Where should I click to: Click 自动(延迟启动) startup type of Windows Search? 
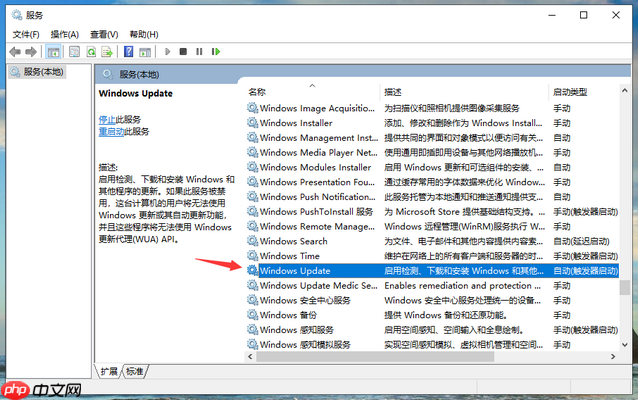pyautogui.click(x=581, y=241)
